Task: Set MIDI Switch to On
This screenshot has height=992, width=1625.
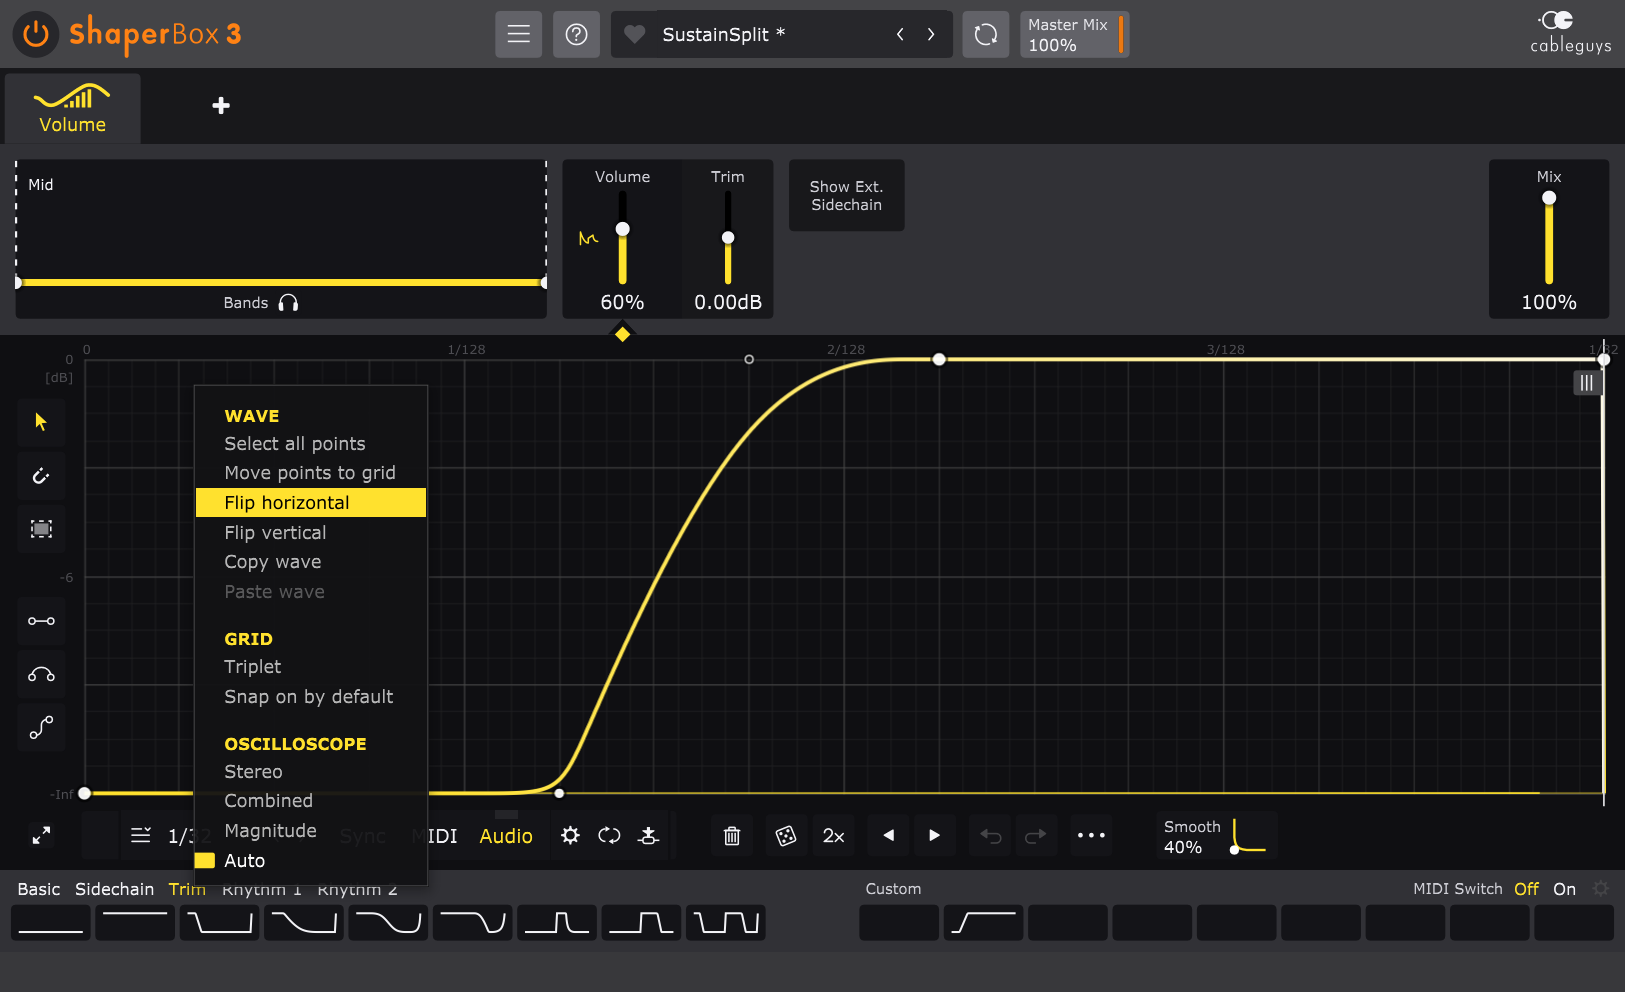Action: (1564, 889)
